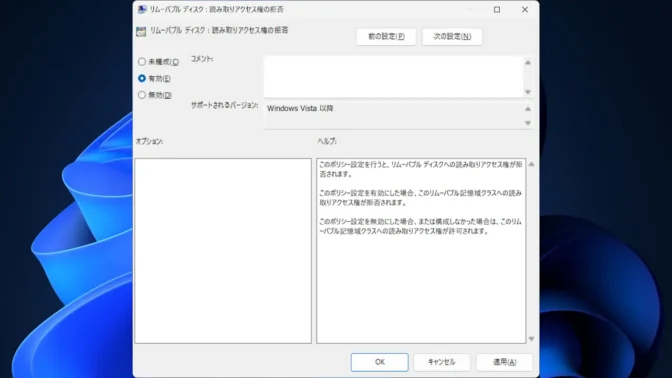Screen dimensions: 672x378
Task: Click the title bar window icon
Action: pos(142,9)
